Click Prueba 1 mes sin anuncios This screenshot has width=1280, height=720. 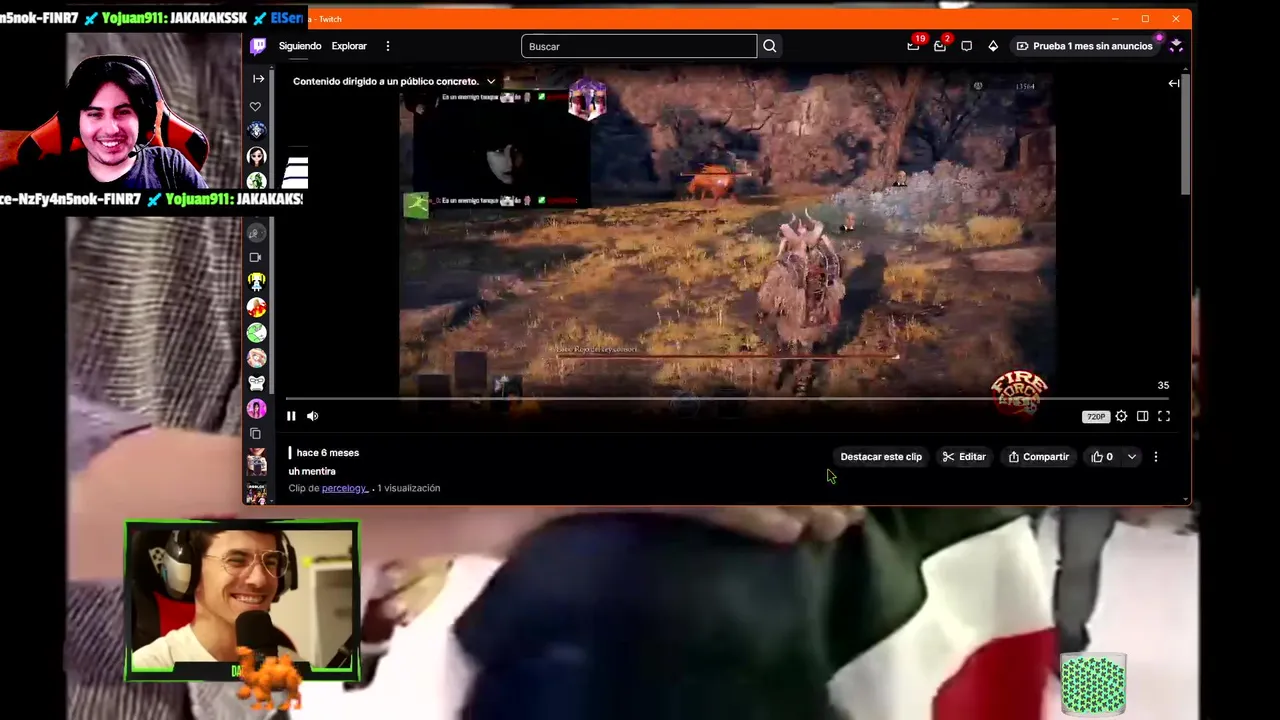(1085, 46)
